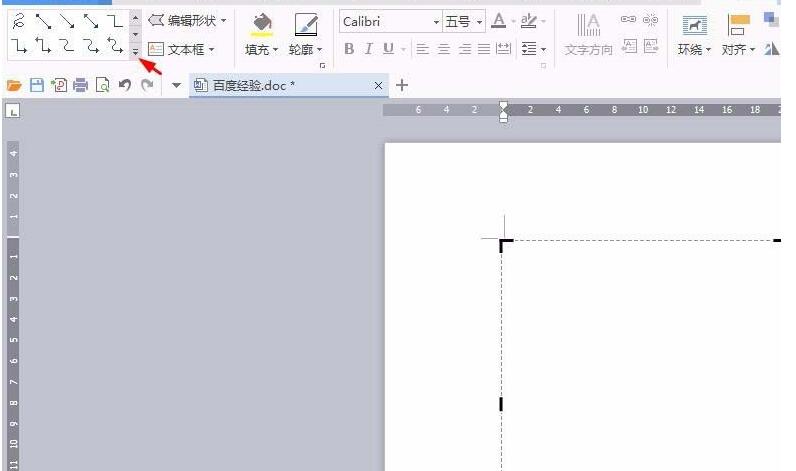
Task: Open the print preview
Action: point(103,85)
